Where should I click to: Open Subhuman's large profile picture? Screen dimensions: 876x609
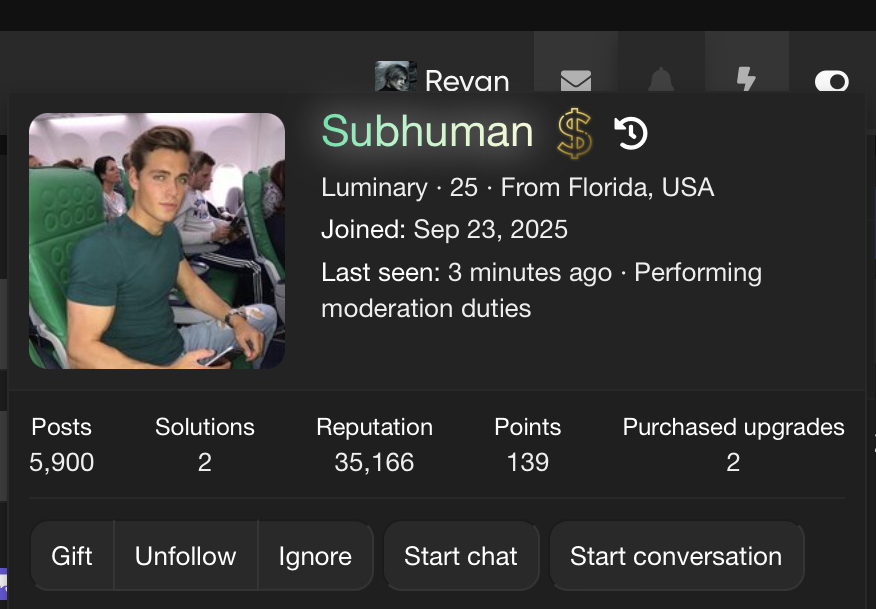(157, 241)
